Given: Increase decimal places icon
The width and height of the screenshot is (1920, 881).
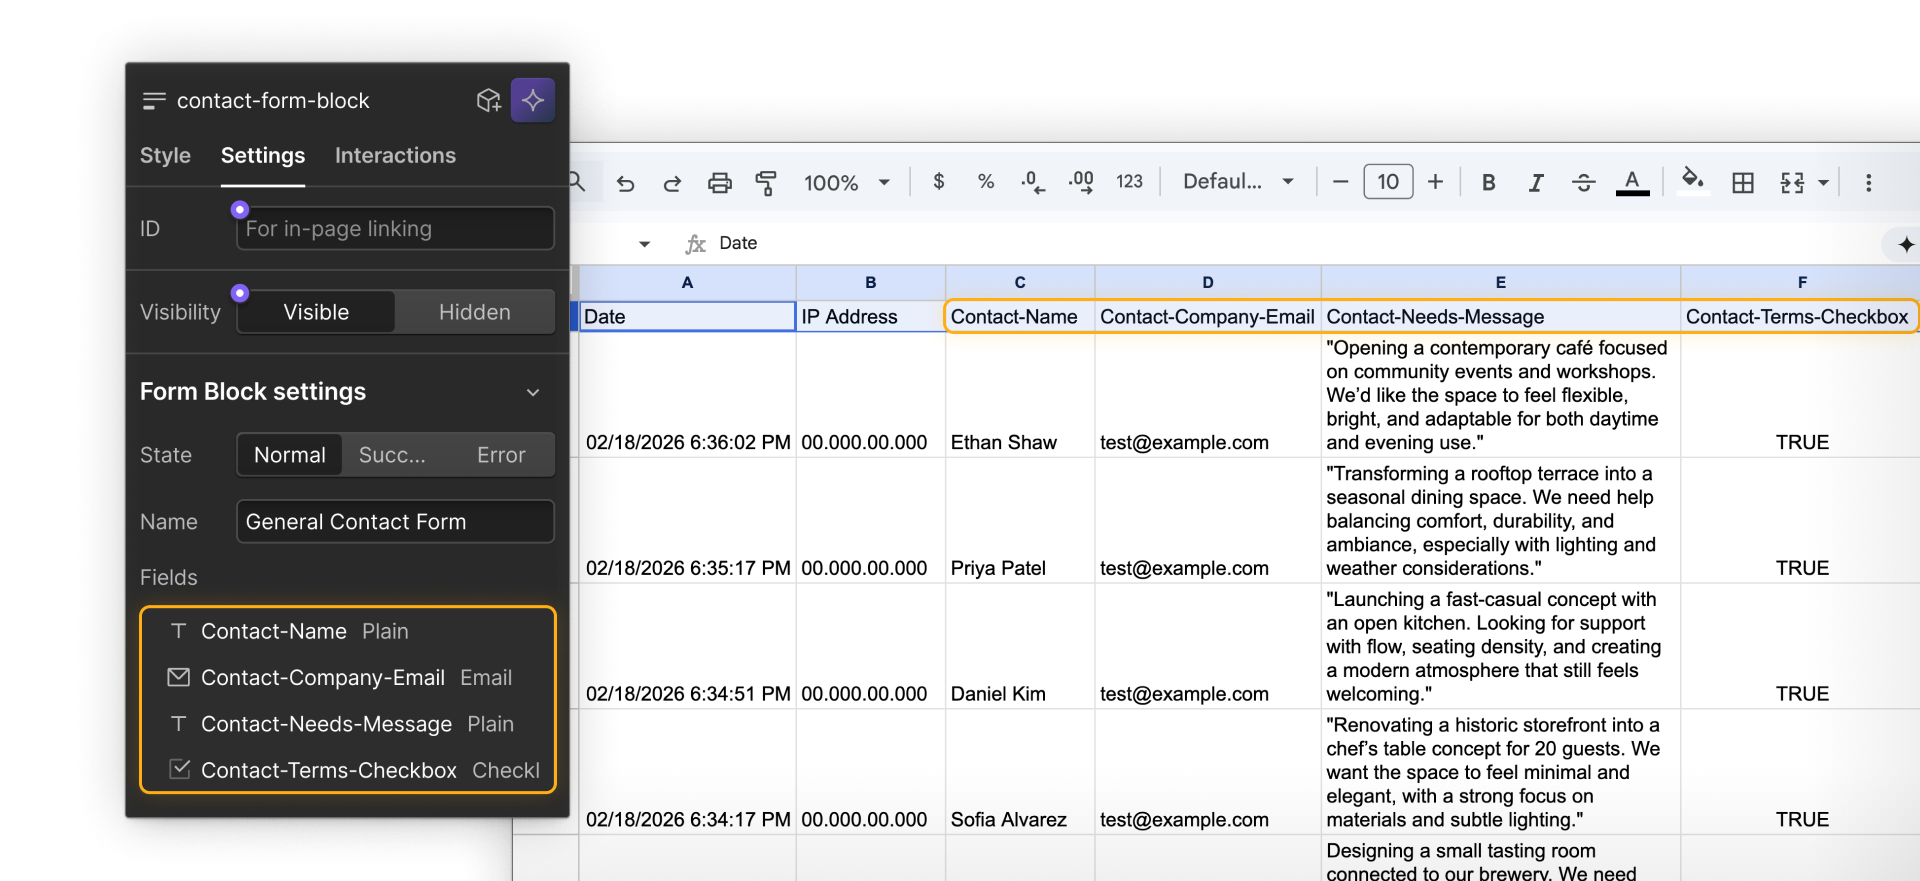Looking at the screenshot, I should (x=1081, y=182).
